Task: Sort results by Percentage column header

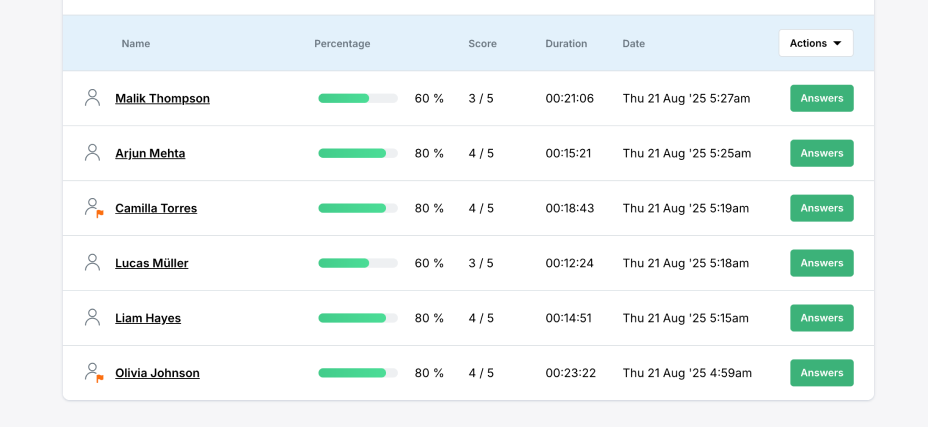Action: [342, 44]
